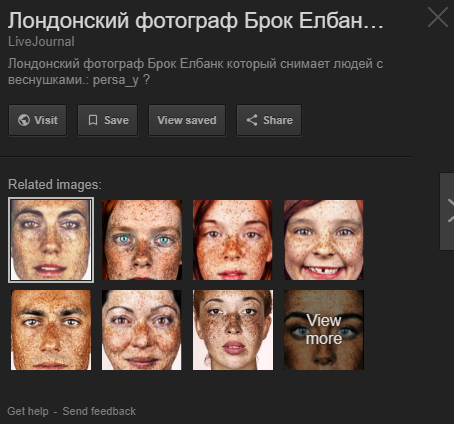The height and width of the screenshot is (424, 454).
Task: Open the thumbnail of the face with bright blue eyes
Action: (142, 240)
